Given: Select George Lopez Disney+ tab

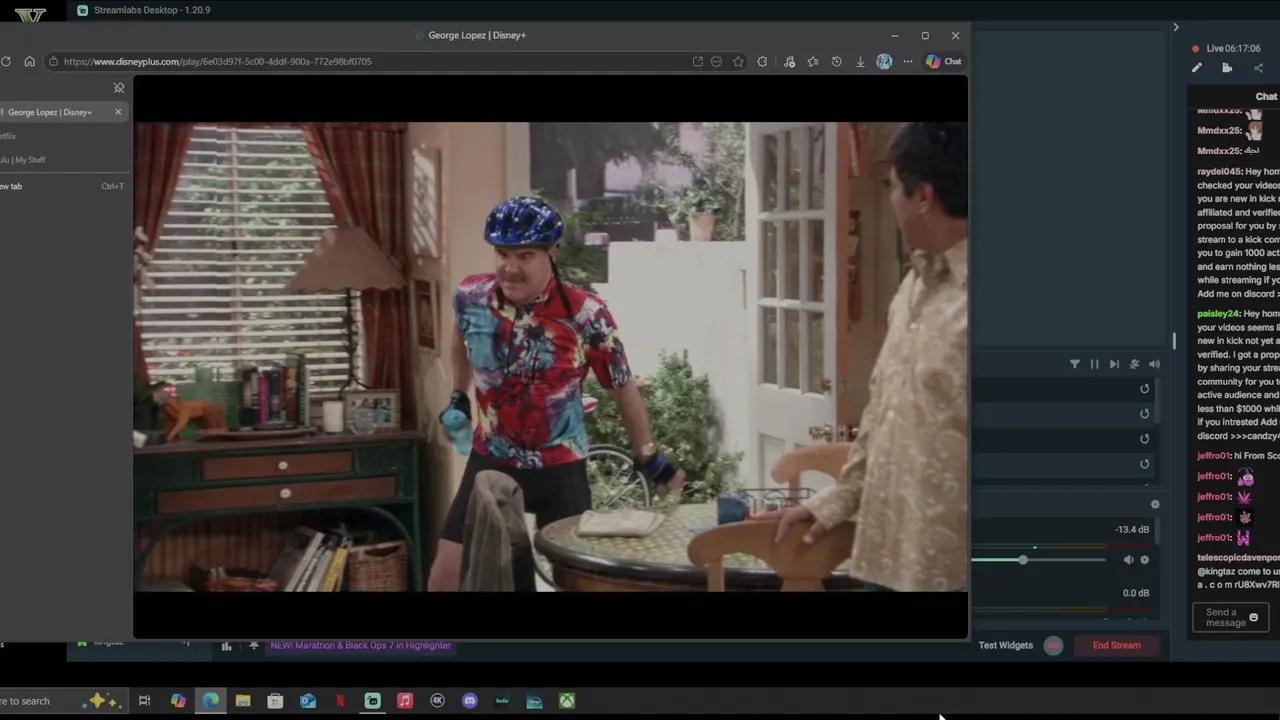Looking at the screenshot, I should click(x=62, y=112).
